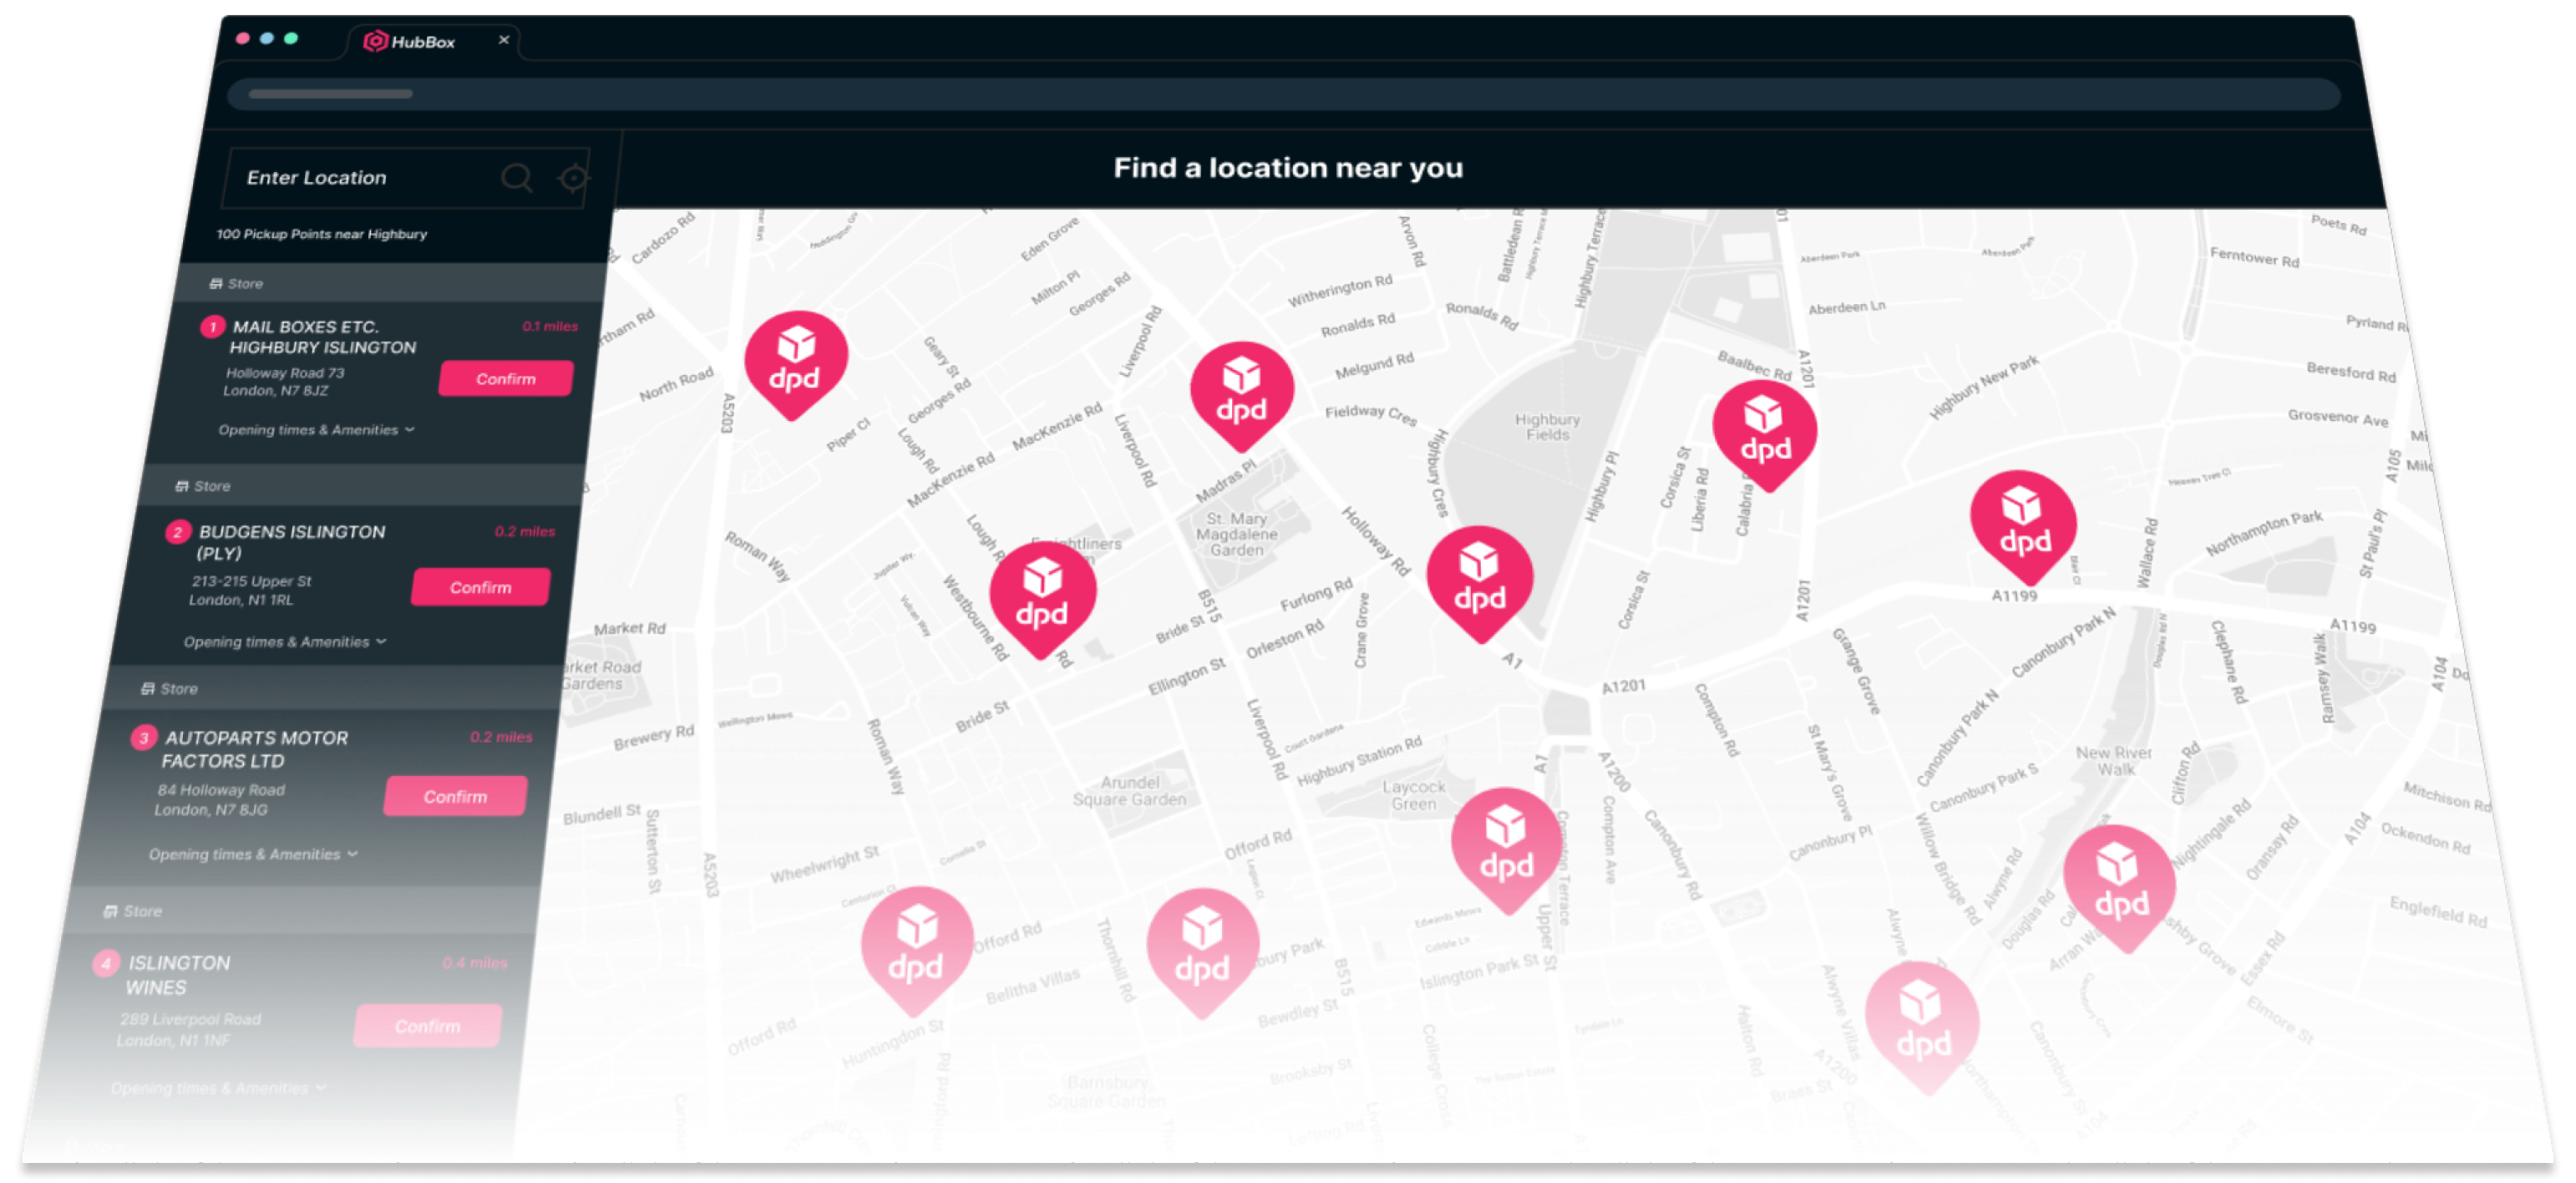Click the 'Highbury Station Rd' map label

(x=1360, y=761)
